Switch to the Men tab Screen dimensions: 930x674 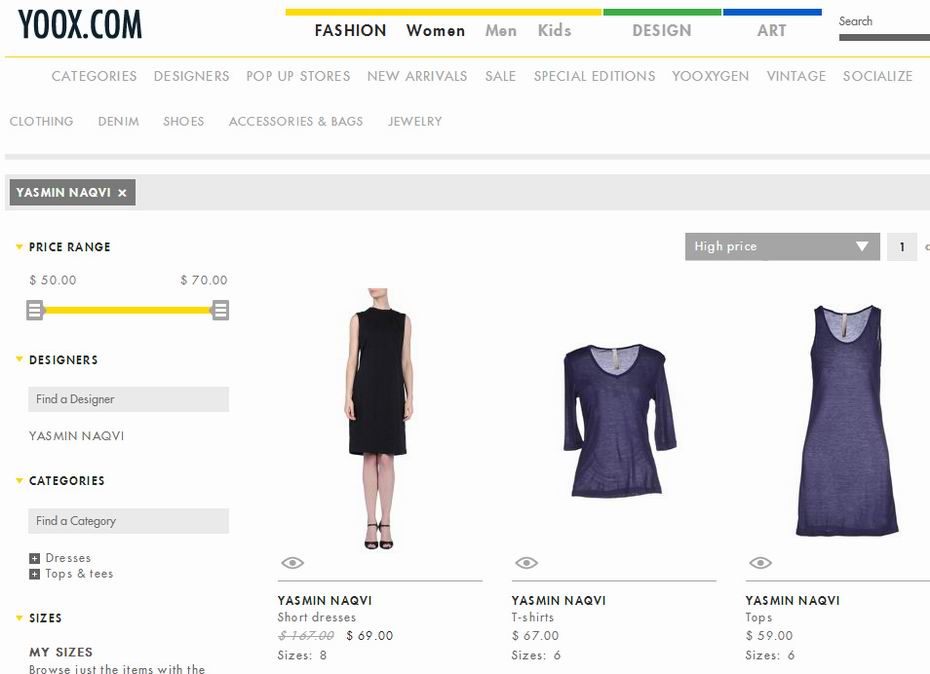point(501,30)
